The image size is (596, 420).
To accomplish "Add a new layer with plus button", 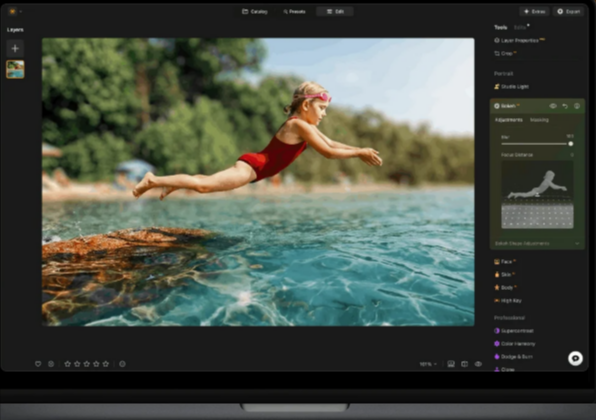I will (x=15, y=48).
